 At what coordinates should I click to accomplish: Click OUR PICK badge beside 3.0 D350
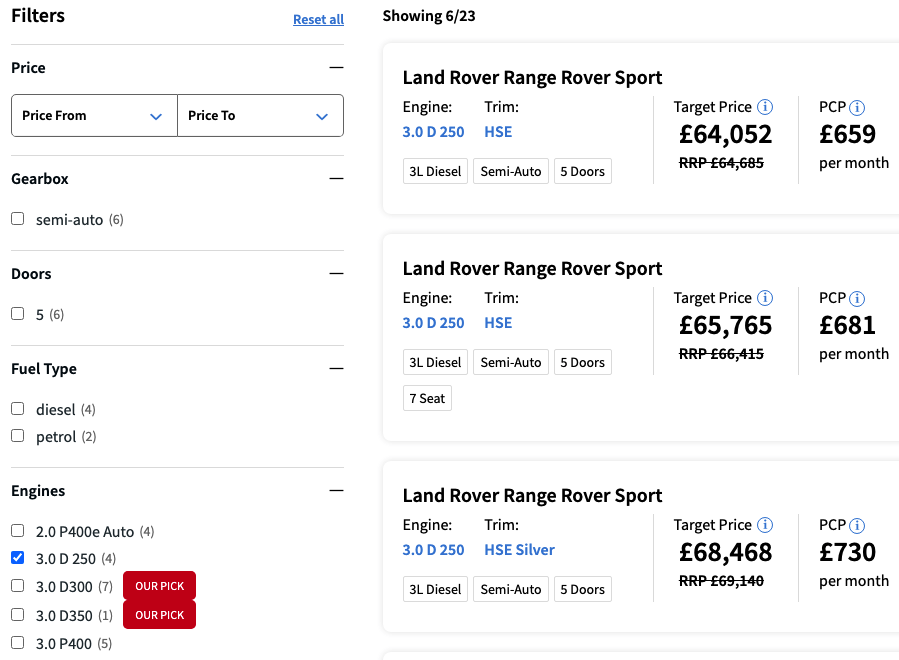(x=159, y=615)
